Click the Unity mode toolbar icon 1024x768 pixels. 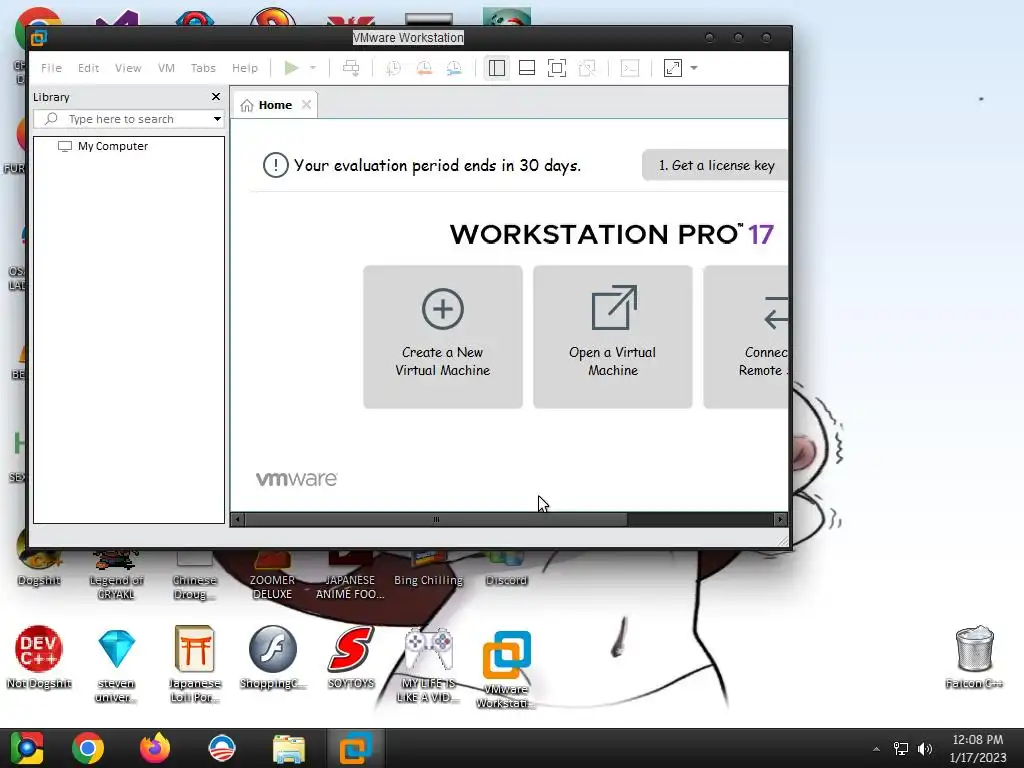587,68
